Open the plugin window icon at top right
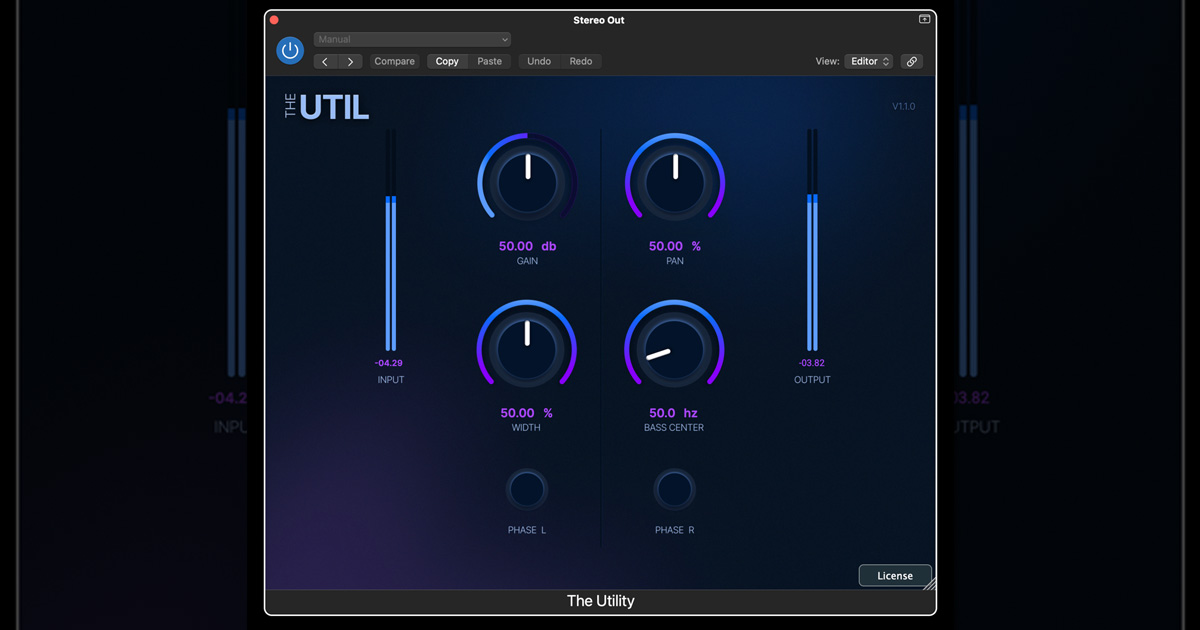The height and width of the screenshot is (630, 1200). point(923,18)
